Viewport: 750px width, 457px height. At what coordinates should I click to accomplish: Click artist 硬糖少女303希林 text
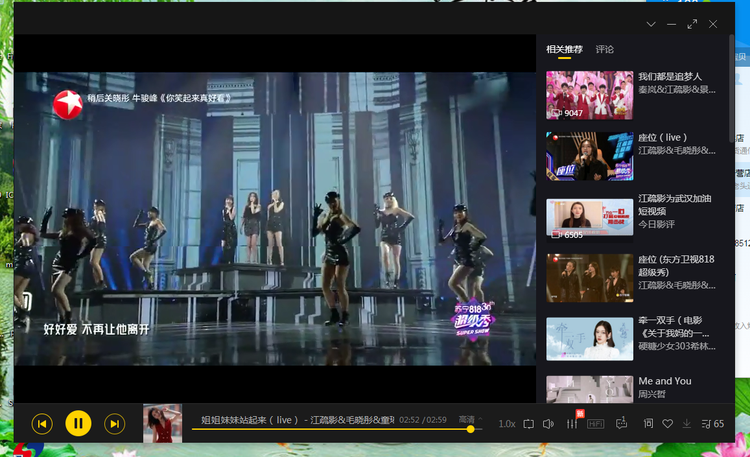pos(677,346)
